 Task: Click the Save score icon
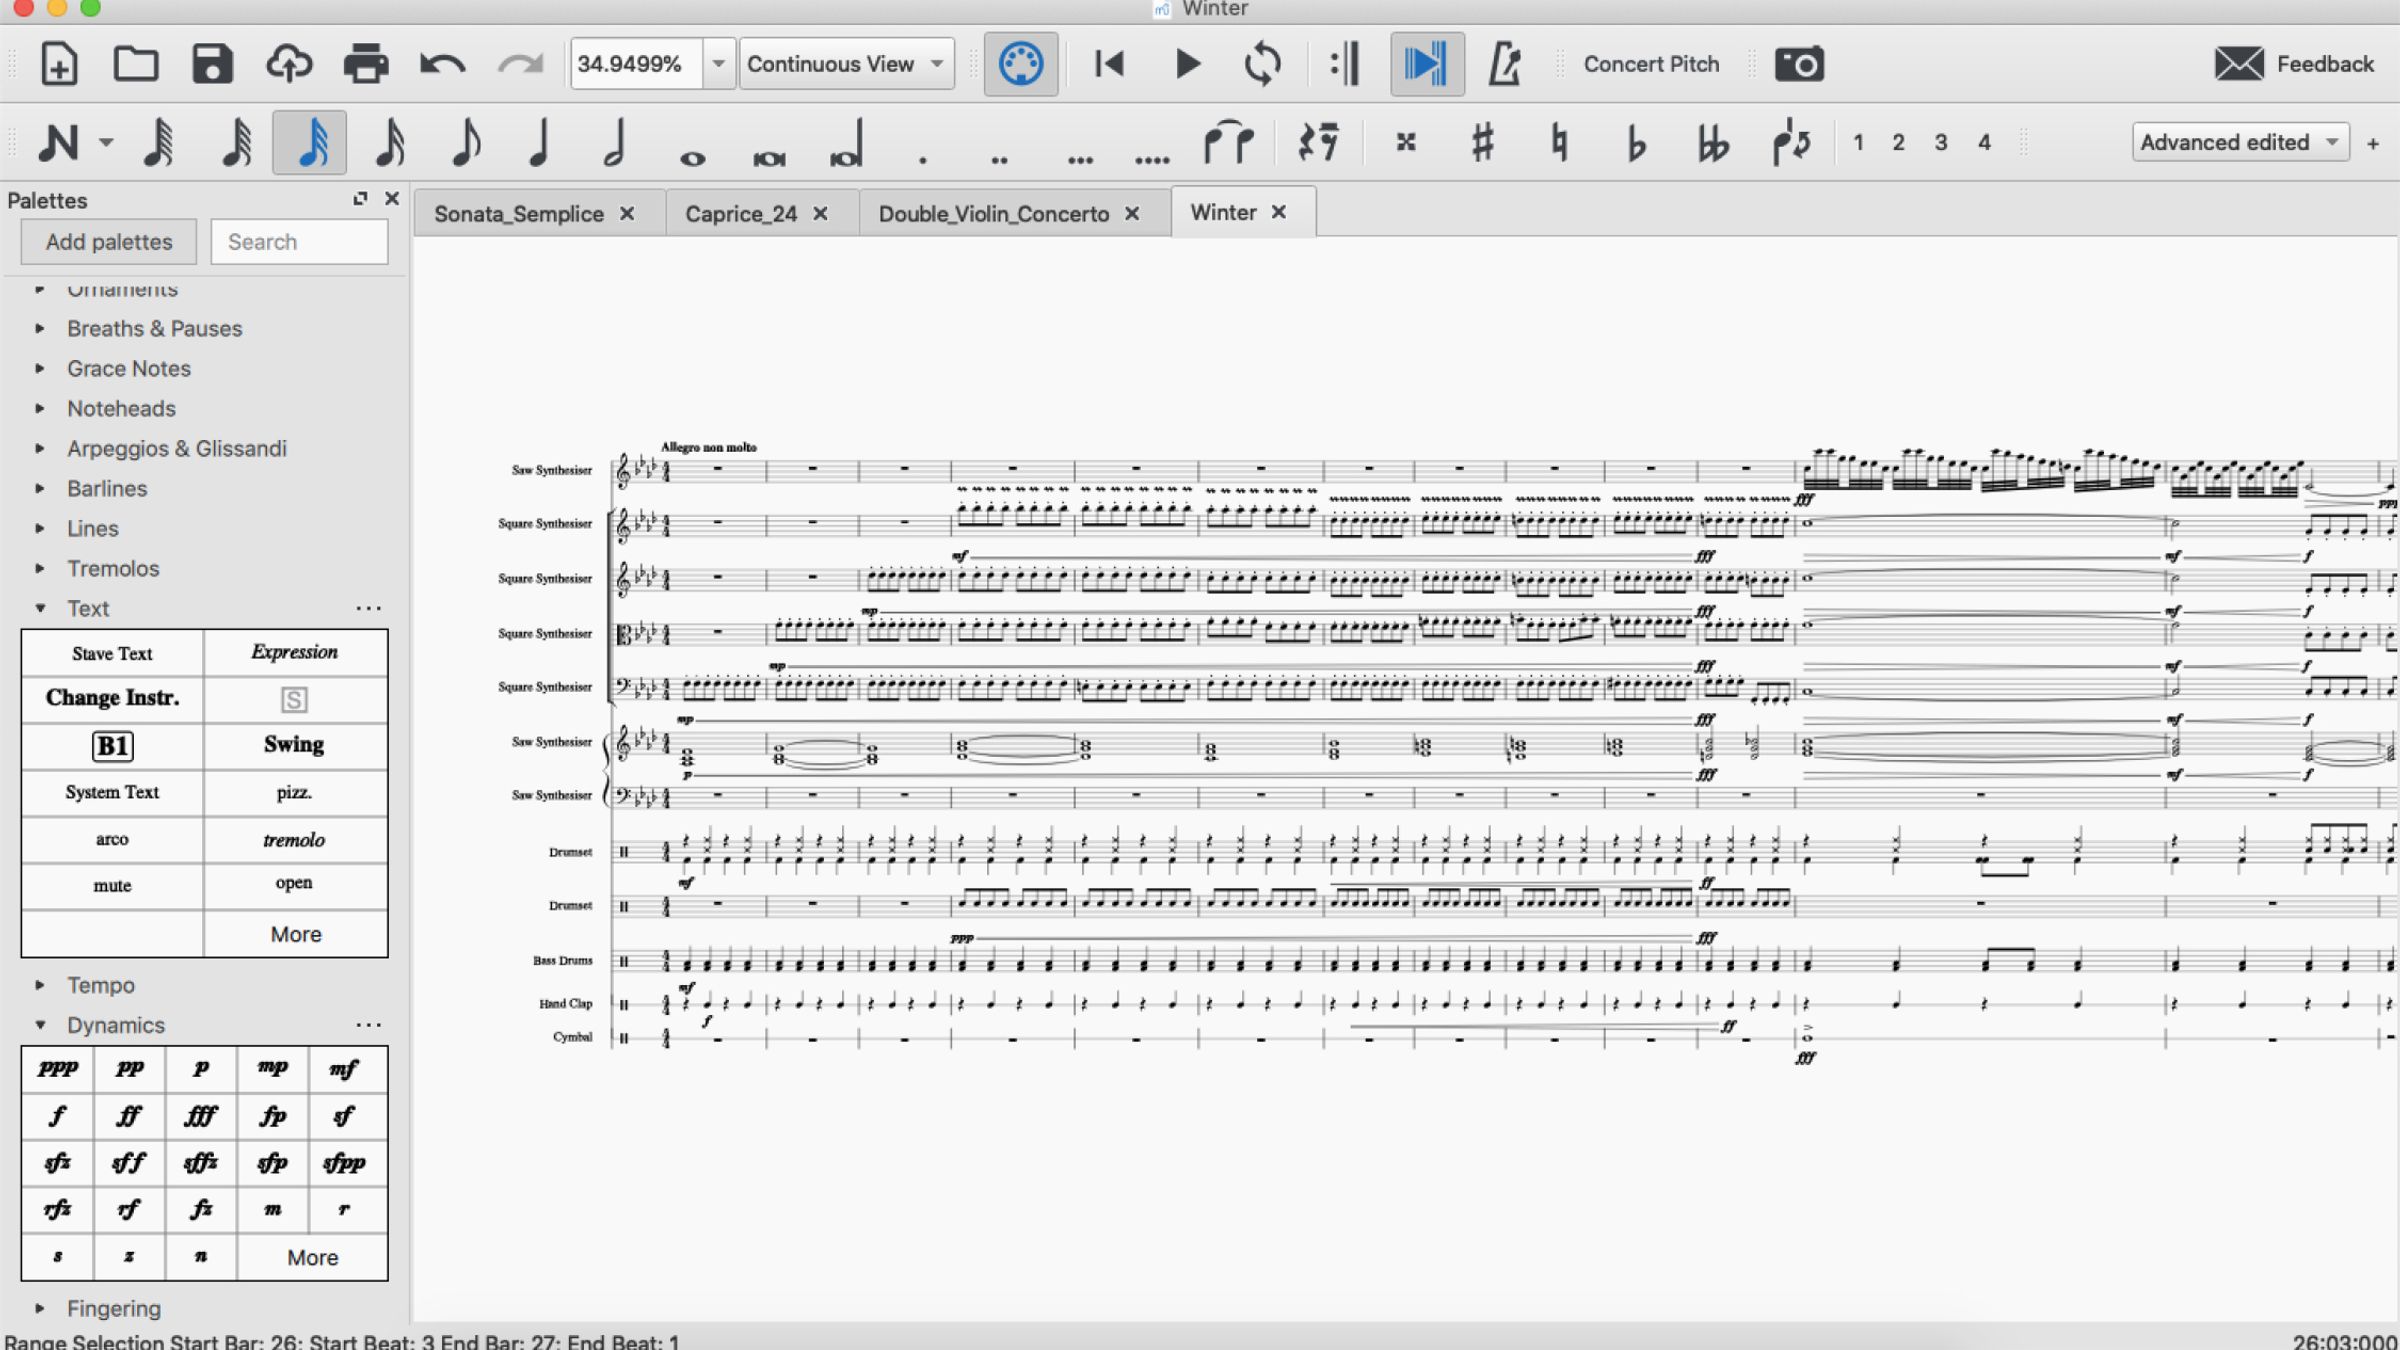pos(212,64)
